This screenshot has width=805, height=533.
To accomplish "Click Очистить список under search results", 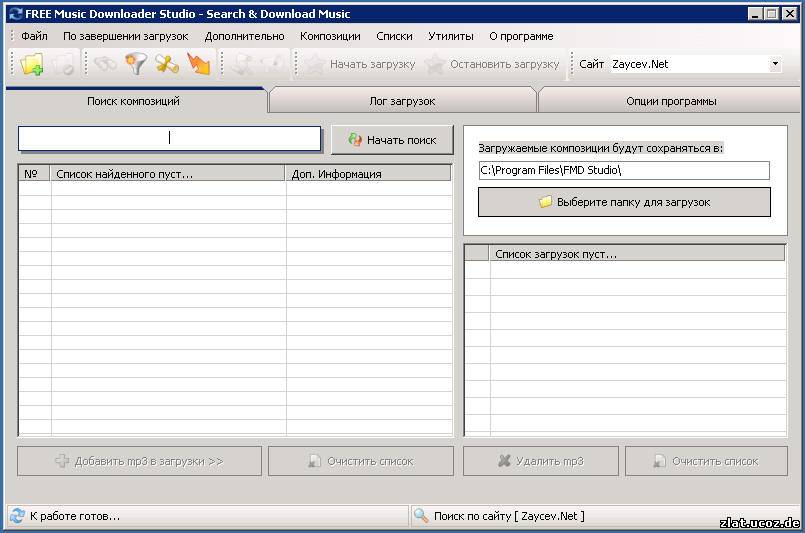I will [x=361, y=461].
